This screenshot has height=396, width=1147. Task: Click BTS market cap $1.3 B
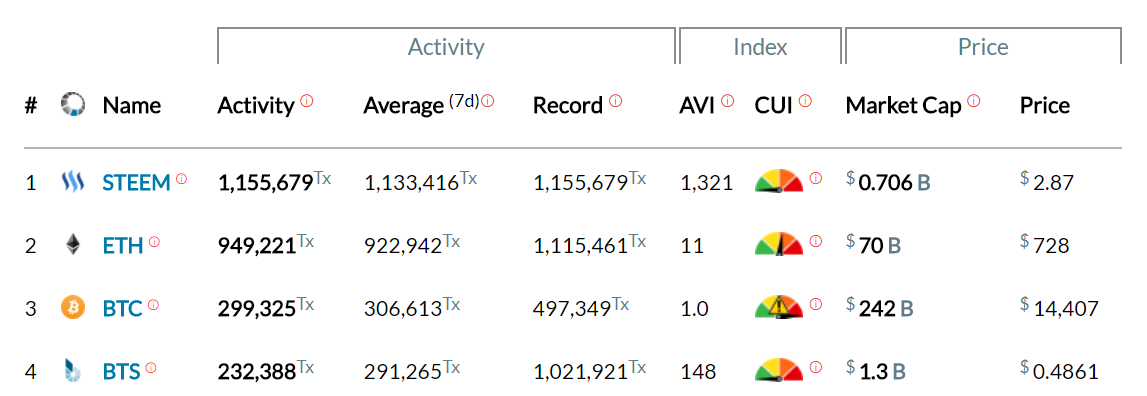pyautogui.click(x=876, y=372)
